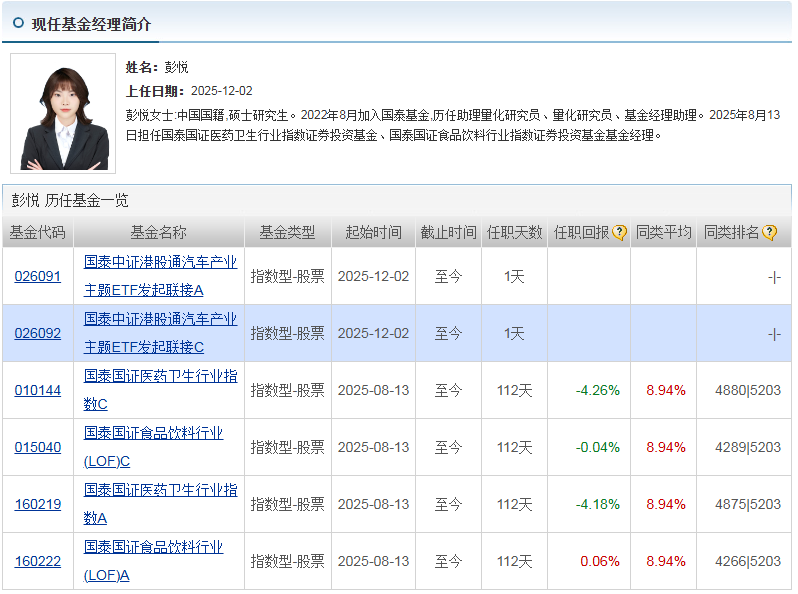Click 112天 tenure in row 160222
This screenshot has width=798, height=594.
pyautogui.click(x=515, y=561)
